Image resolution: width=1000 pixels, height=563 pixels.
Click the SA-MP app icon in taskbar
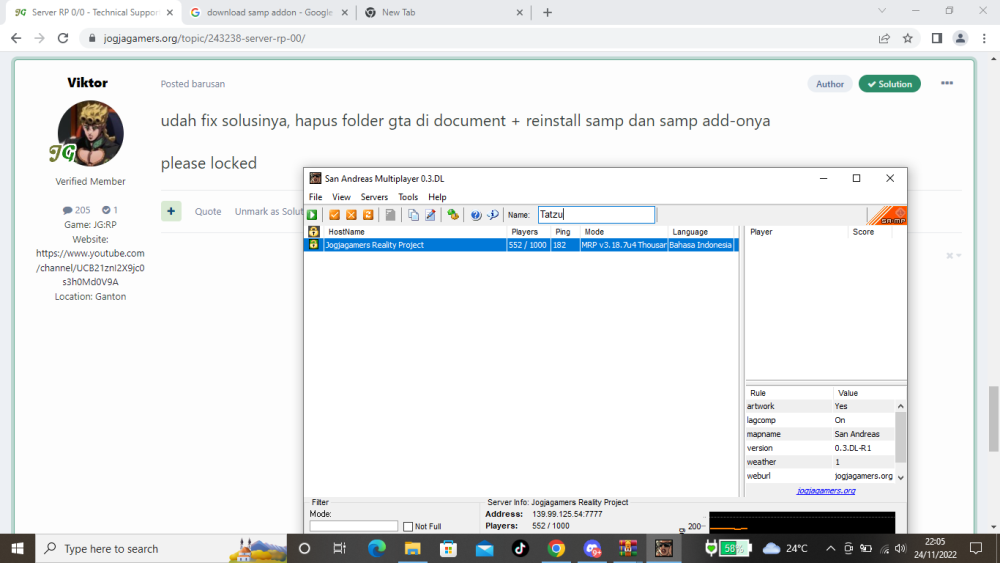click(x=664, y=548)
